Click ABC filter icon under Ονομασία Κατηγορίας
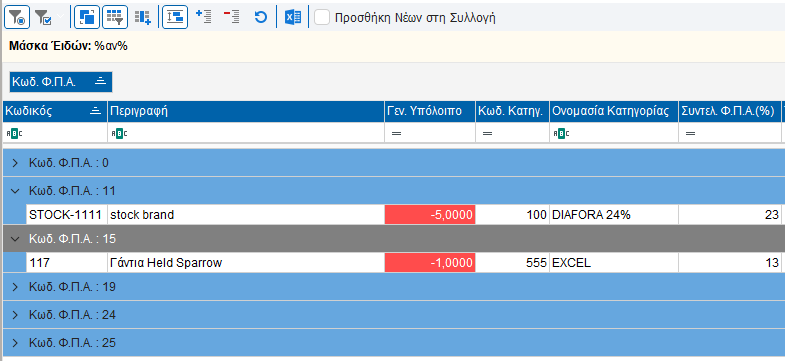785x361 pixels. click(561, 134)
